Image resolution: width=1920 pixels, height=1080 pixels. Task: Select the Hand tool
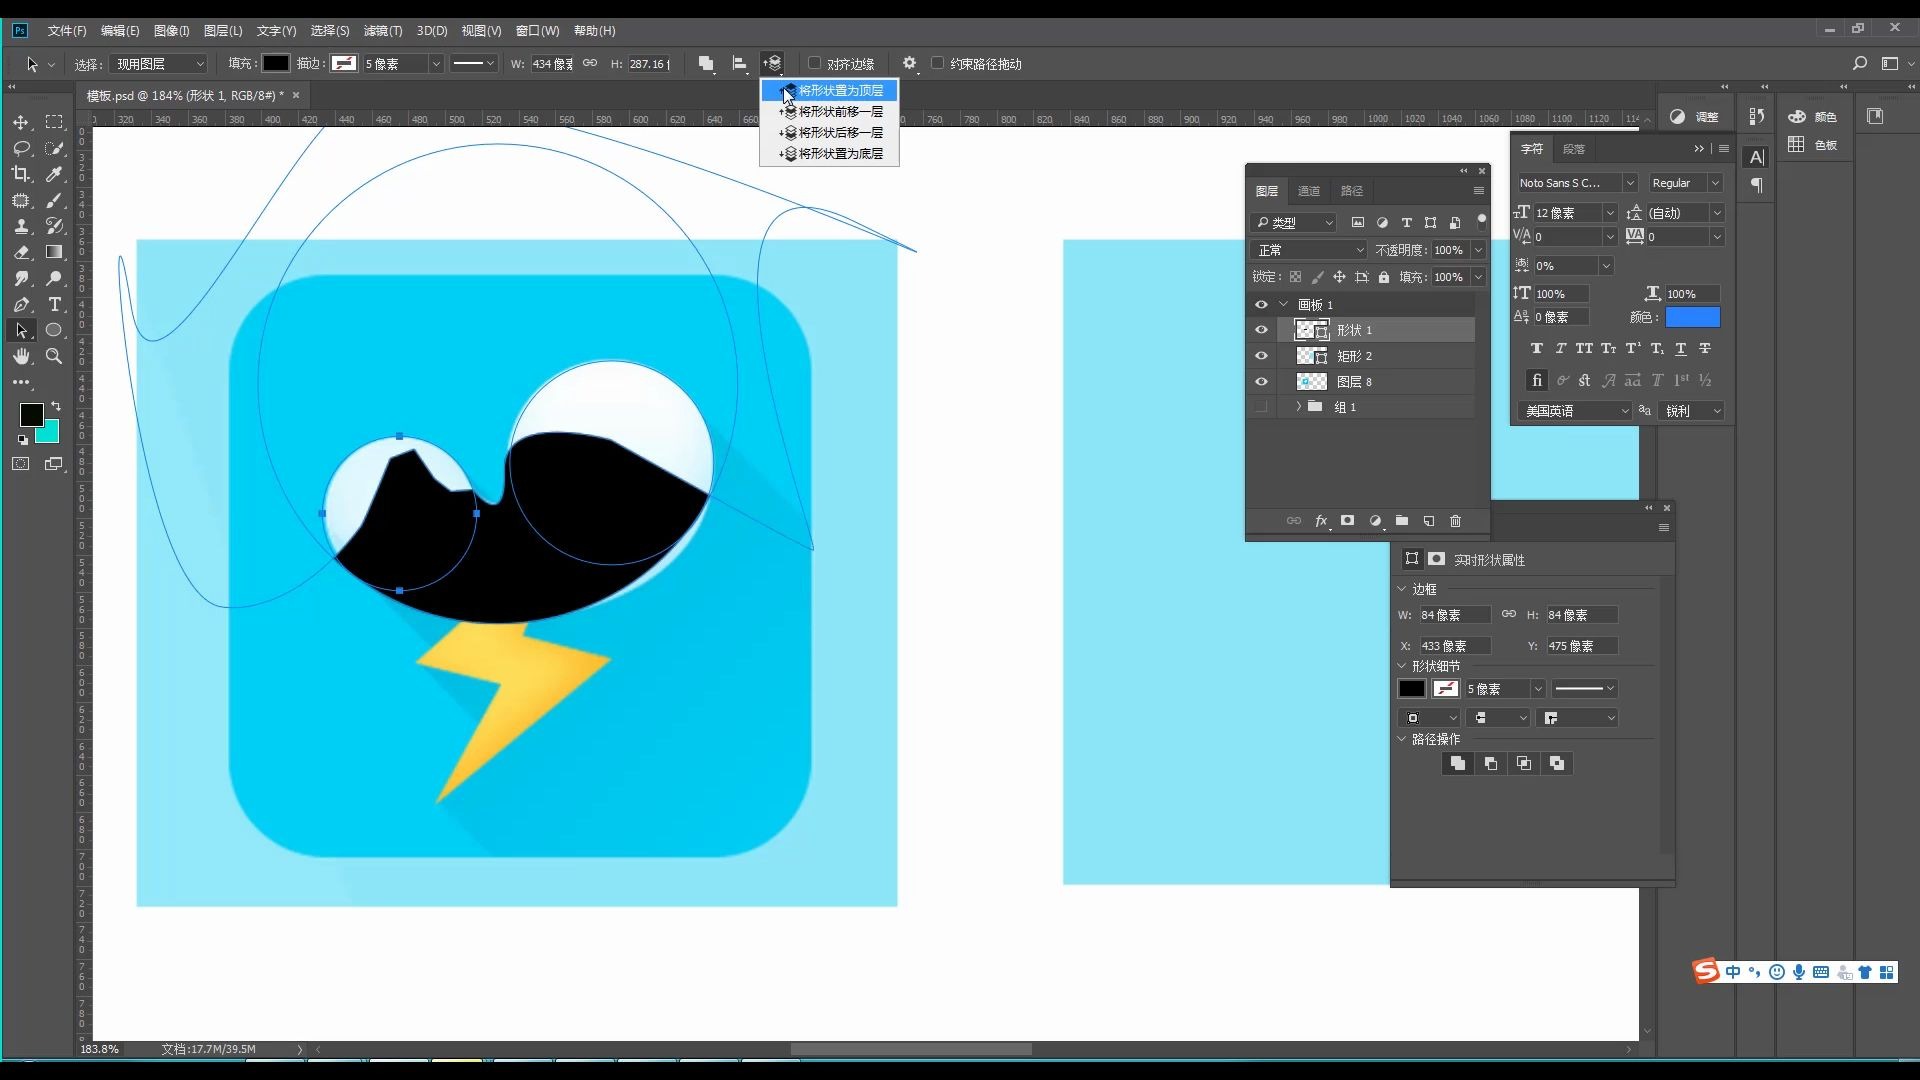(20, 356)
